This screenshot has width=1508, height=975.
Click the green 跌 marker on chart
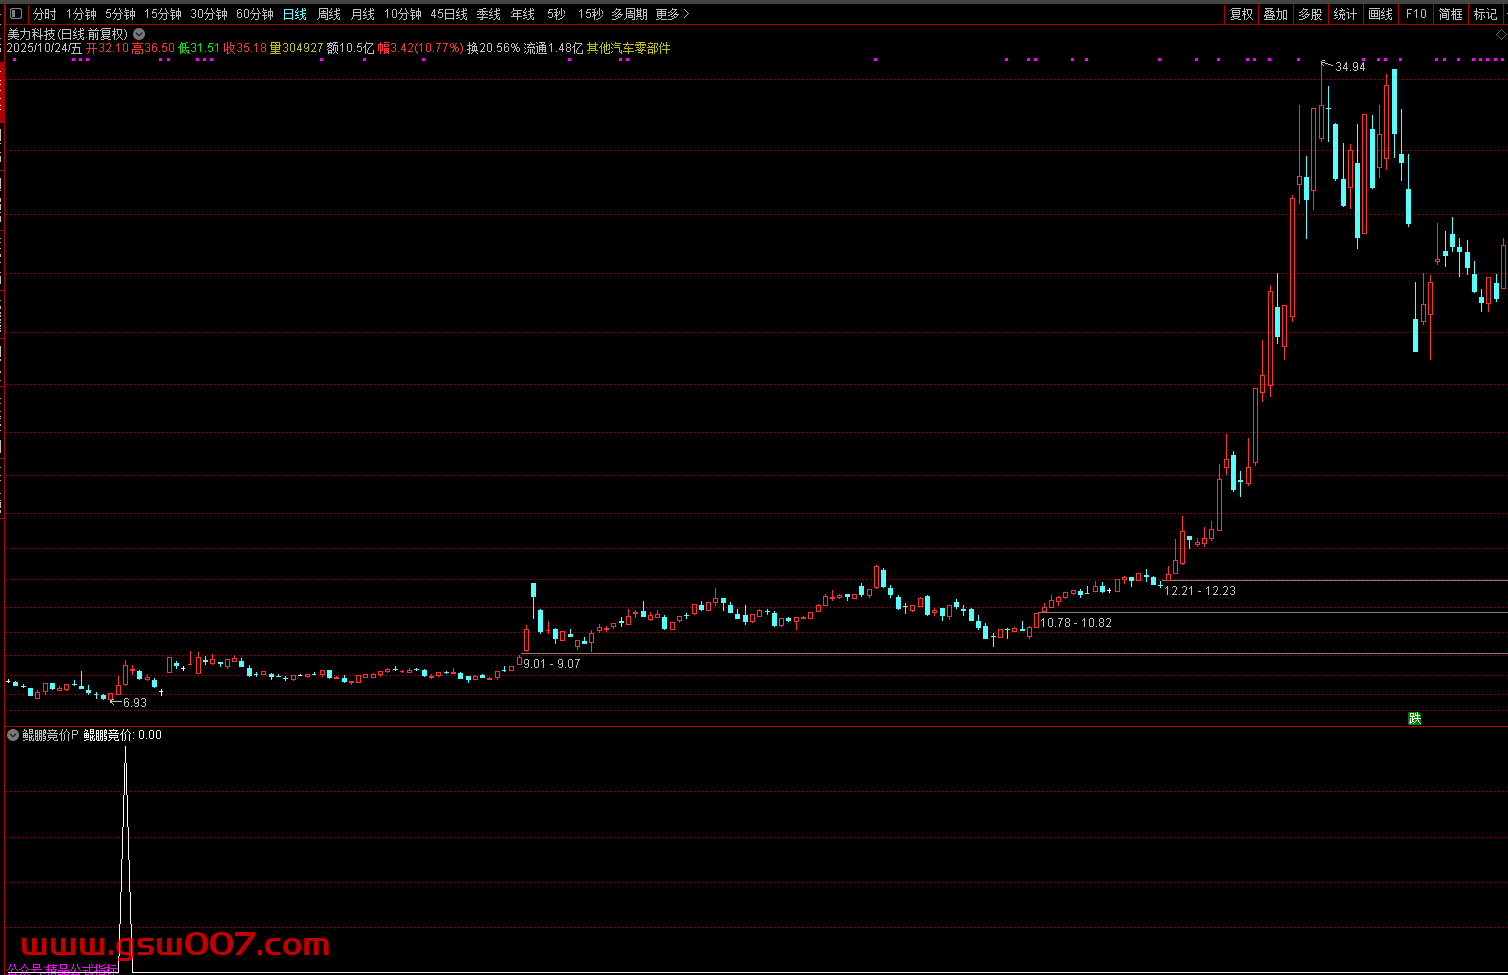pyautogui.click(x=1414, y=718)
